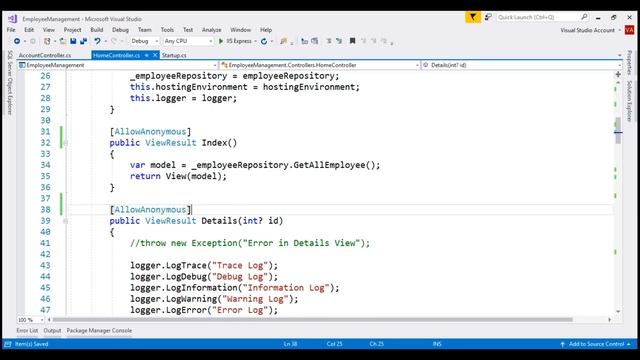
Task: Open the document tabs overflow arrow
Action: (620, 55)
